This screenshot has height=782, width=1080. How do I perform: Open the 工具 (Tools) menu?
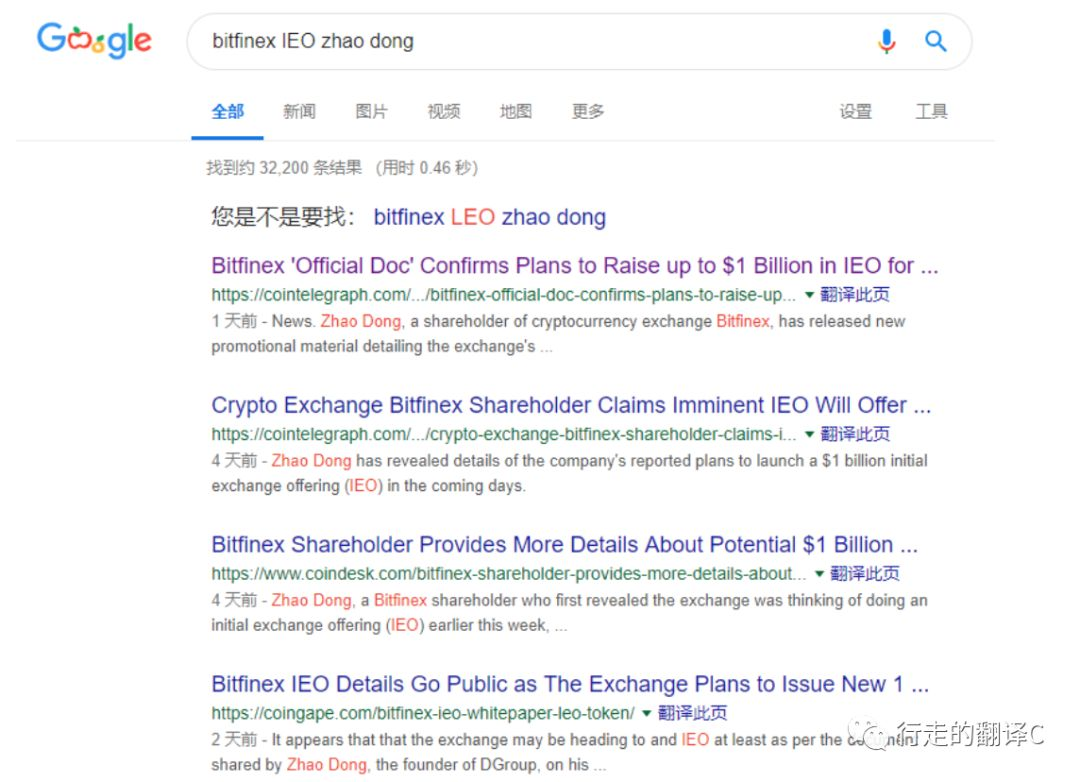click(931, 112)
